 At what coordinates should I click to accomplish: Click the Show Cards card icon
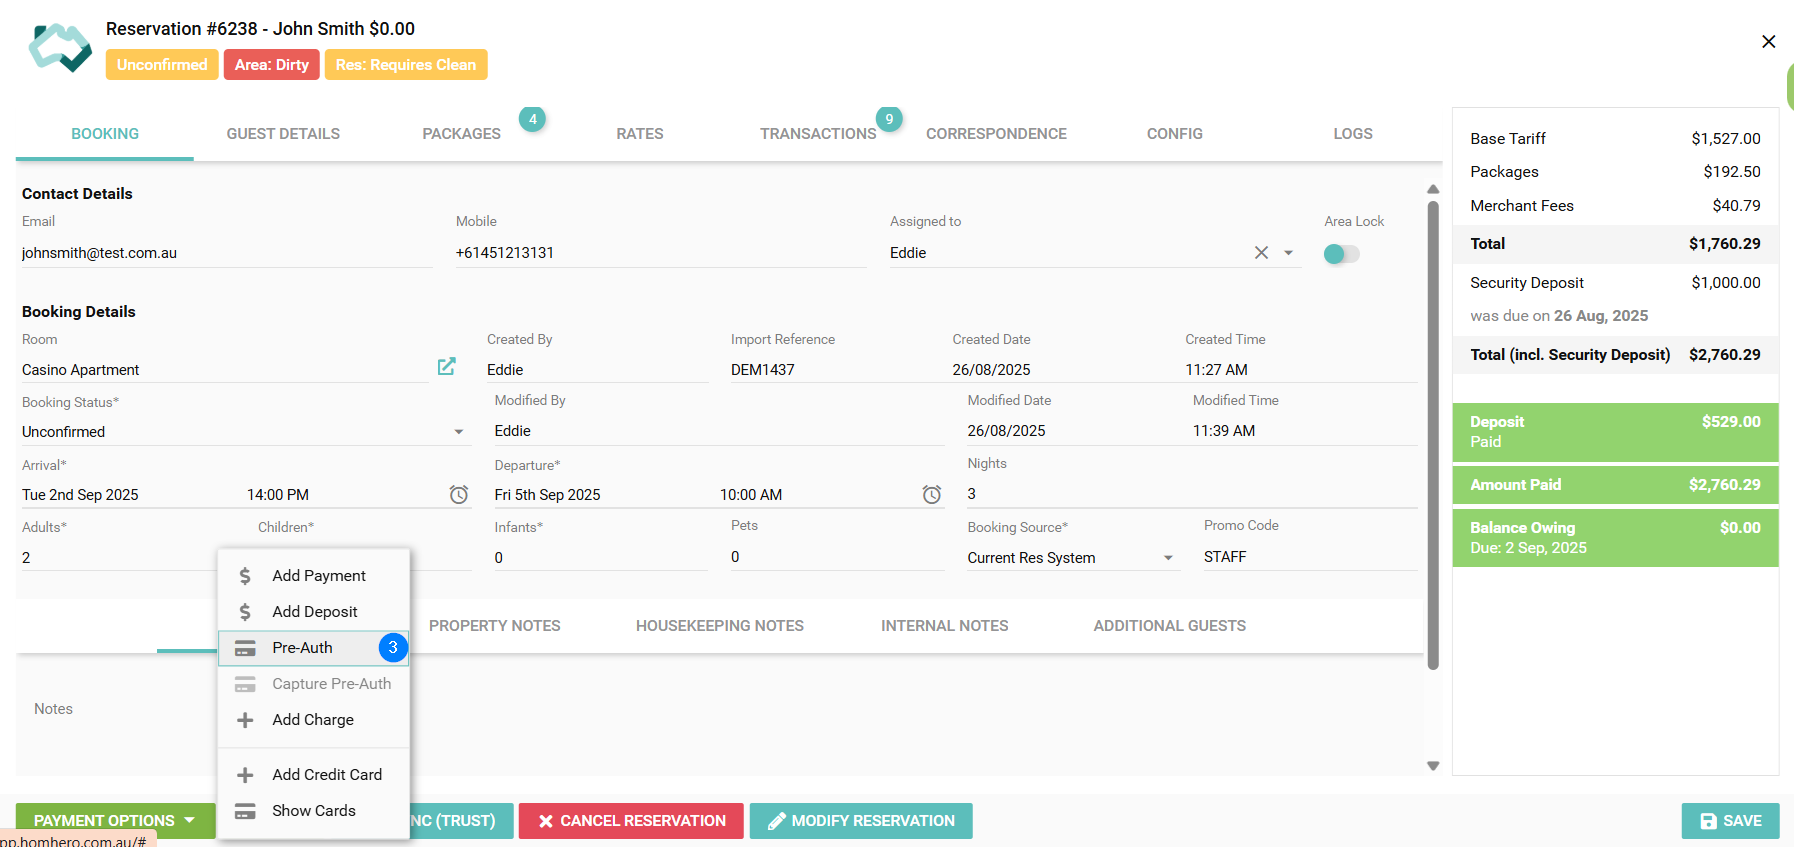(245, 811)
